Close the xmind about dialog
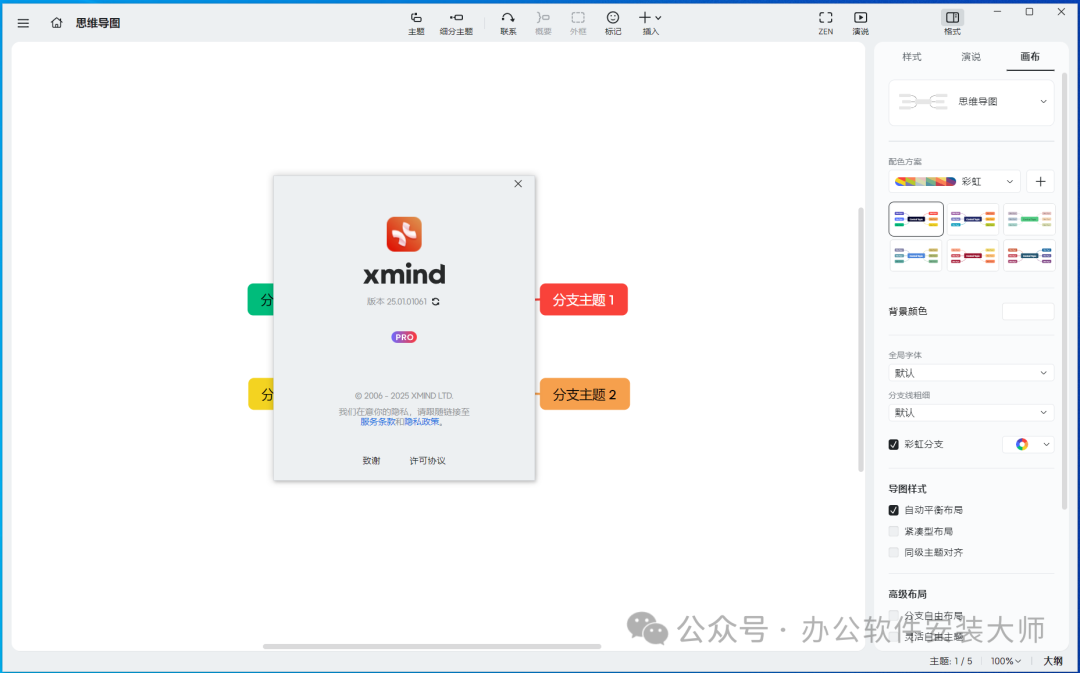The height and width of the screenshot is (673, 1080). (518, 184)
